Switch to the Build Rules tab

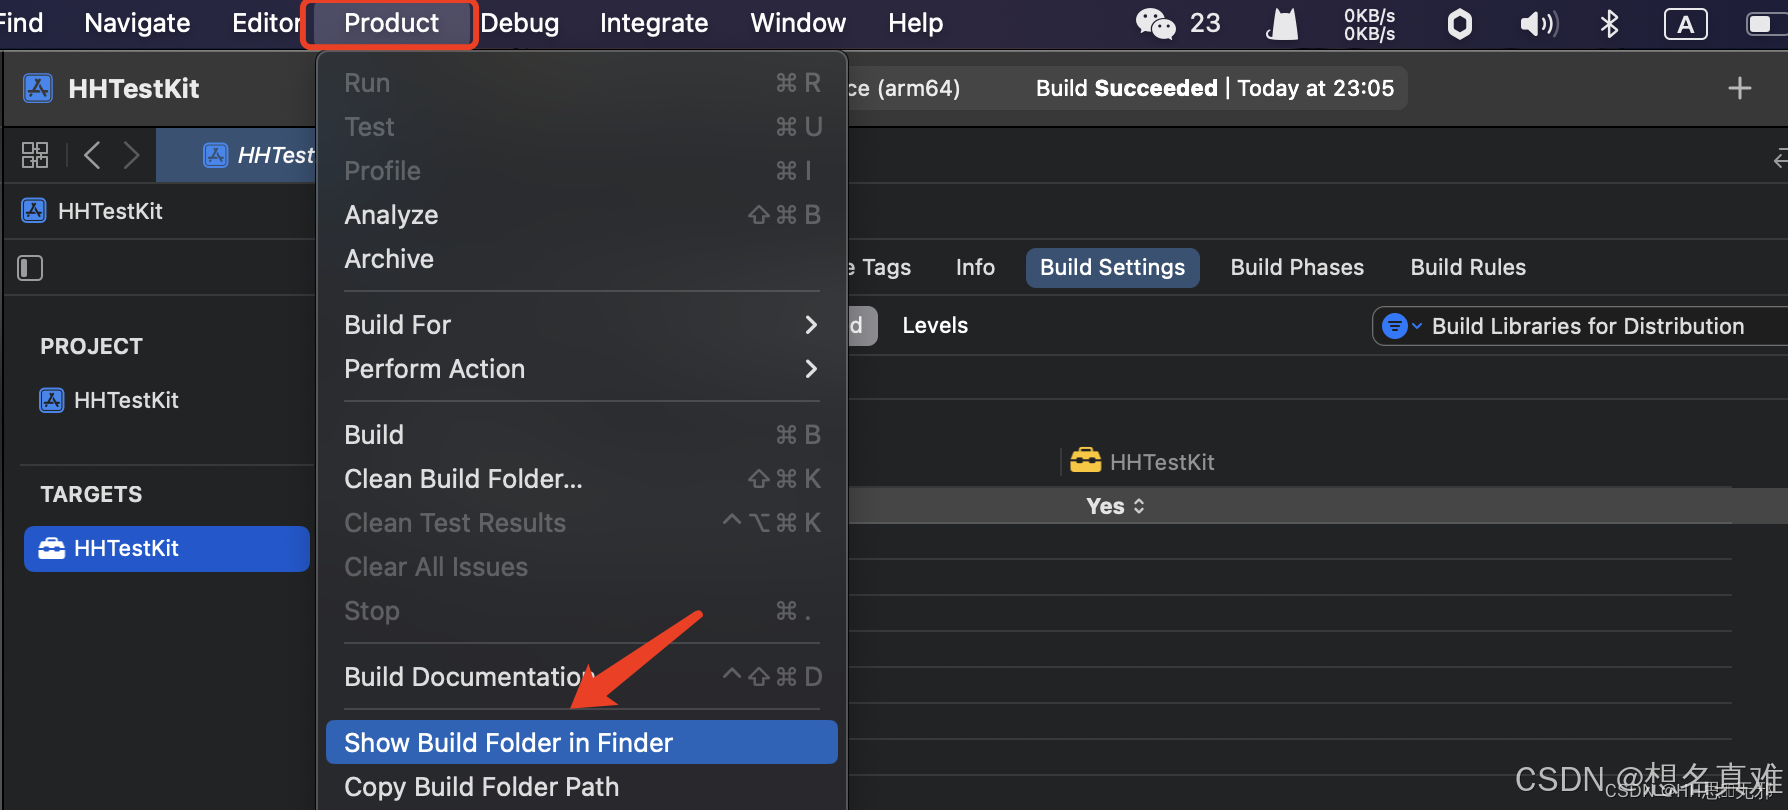click(x=1468, y=267)
